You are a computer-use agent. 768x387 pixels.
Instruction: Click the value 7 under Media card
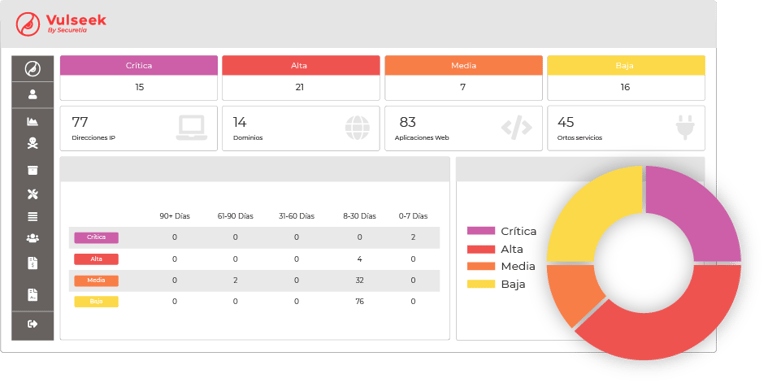463,87
